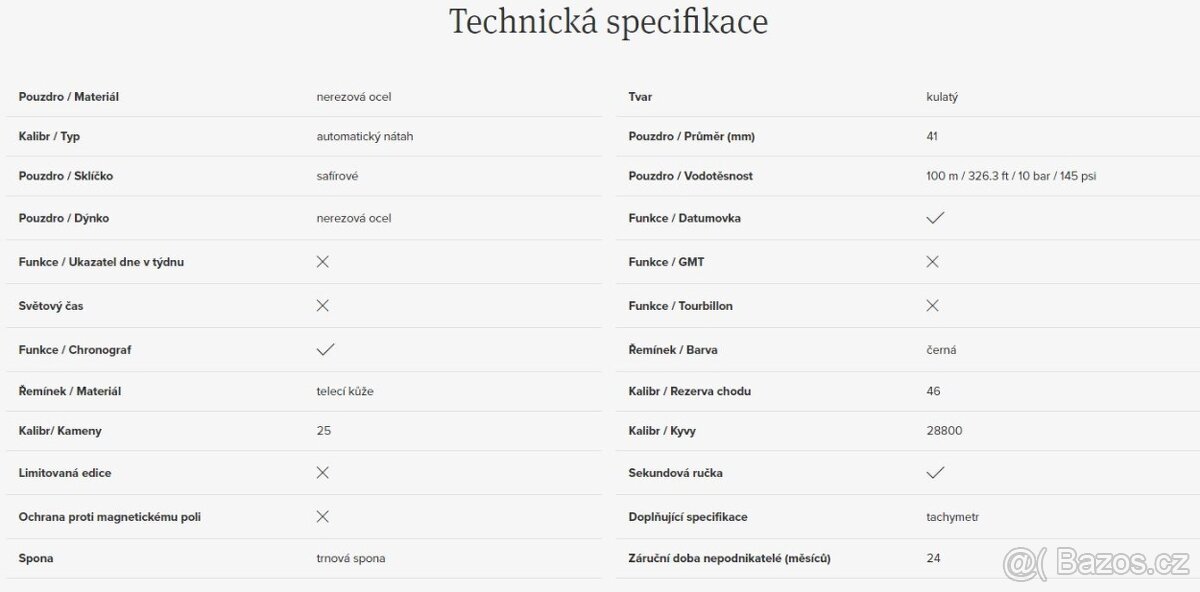Viewport: 1200px width, 592px height.
Task: Click the magnetic field protection cross icon
Action: tap(322, 517)
